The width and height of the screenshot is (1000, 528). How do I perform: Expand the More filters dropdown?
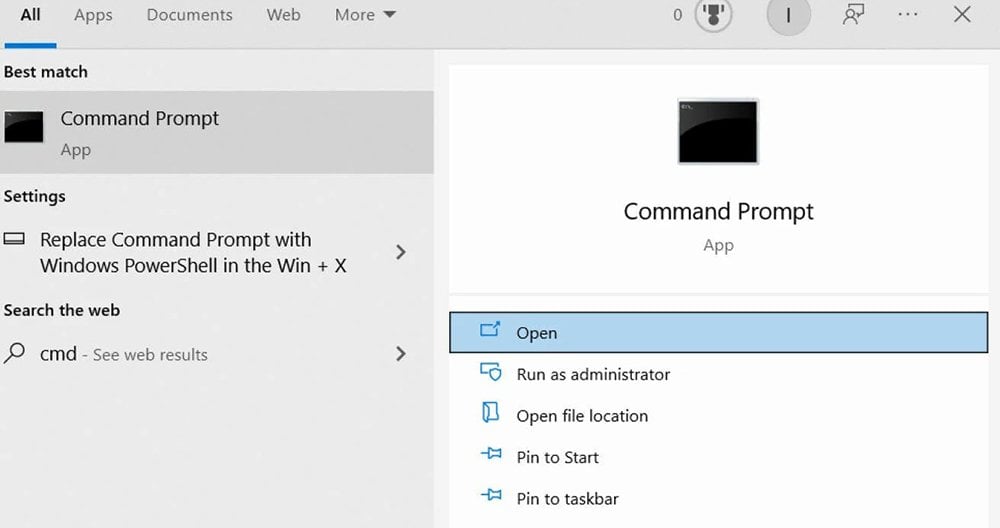pos(365,15)
